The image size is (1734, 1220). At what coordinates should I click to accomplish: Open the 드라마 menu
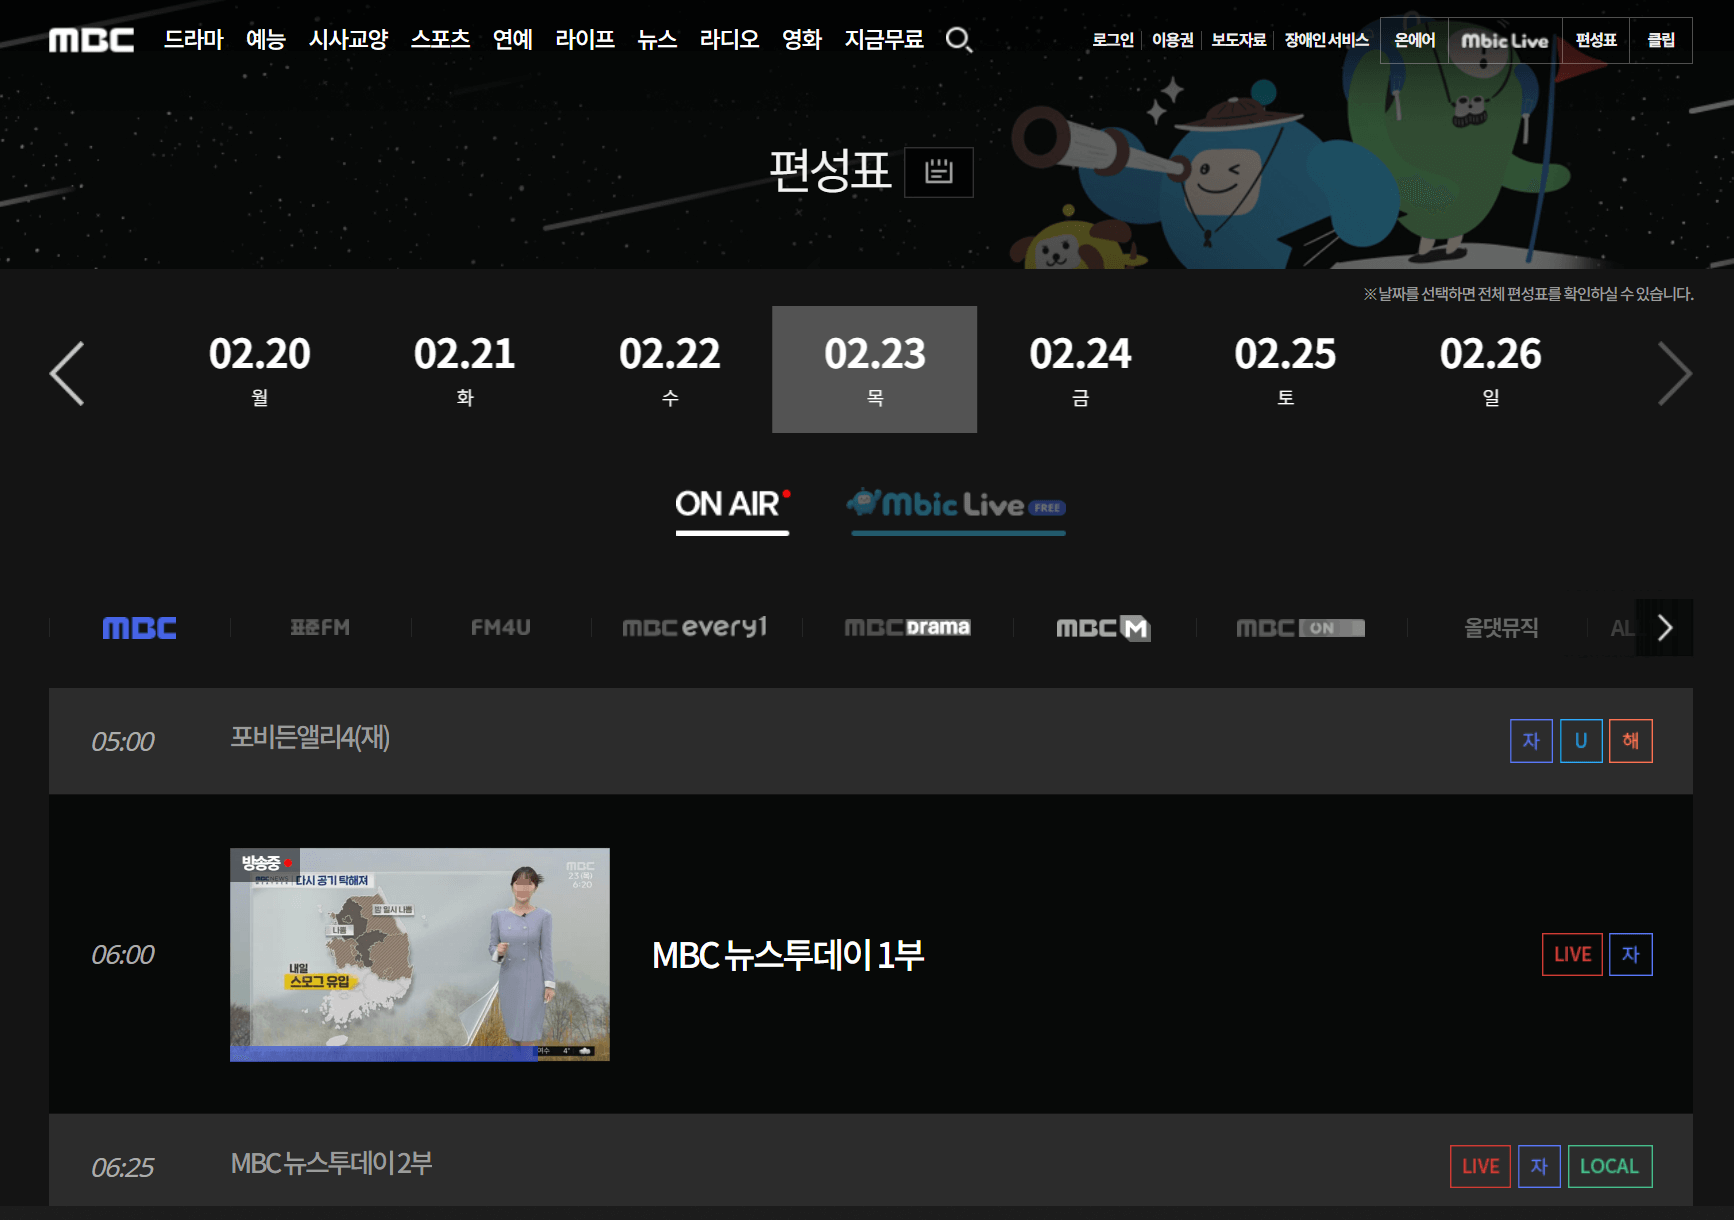[193, 40]
